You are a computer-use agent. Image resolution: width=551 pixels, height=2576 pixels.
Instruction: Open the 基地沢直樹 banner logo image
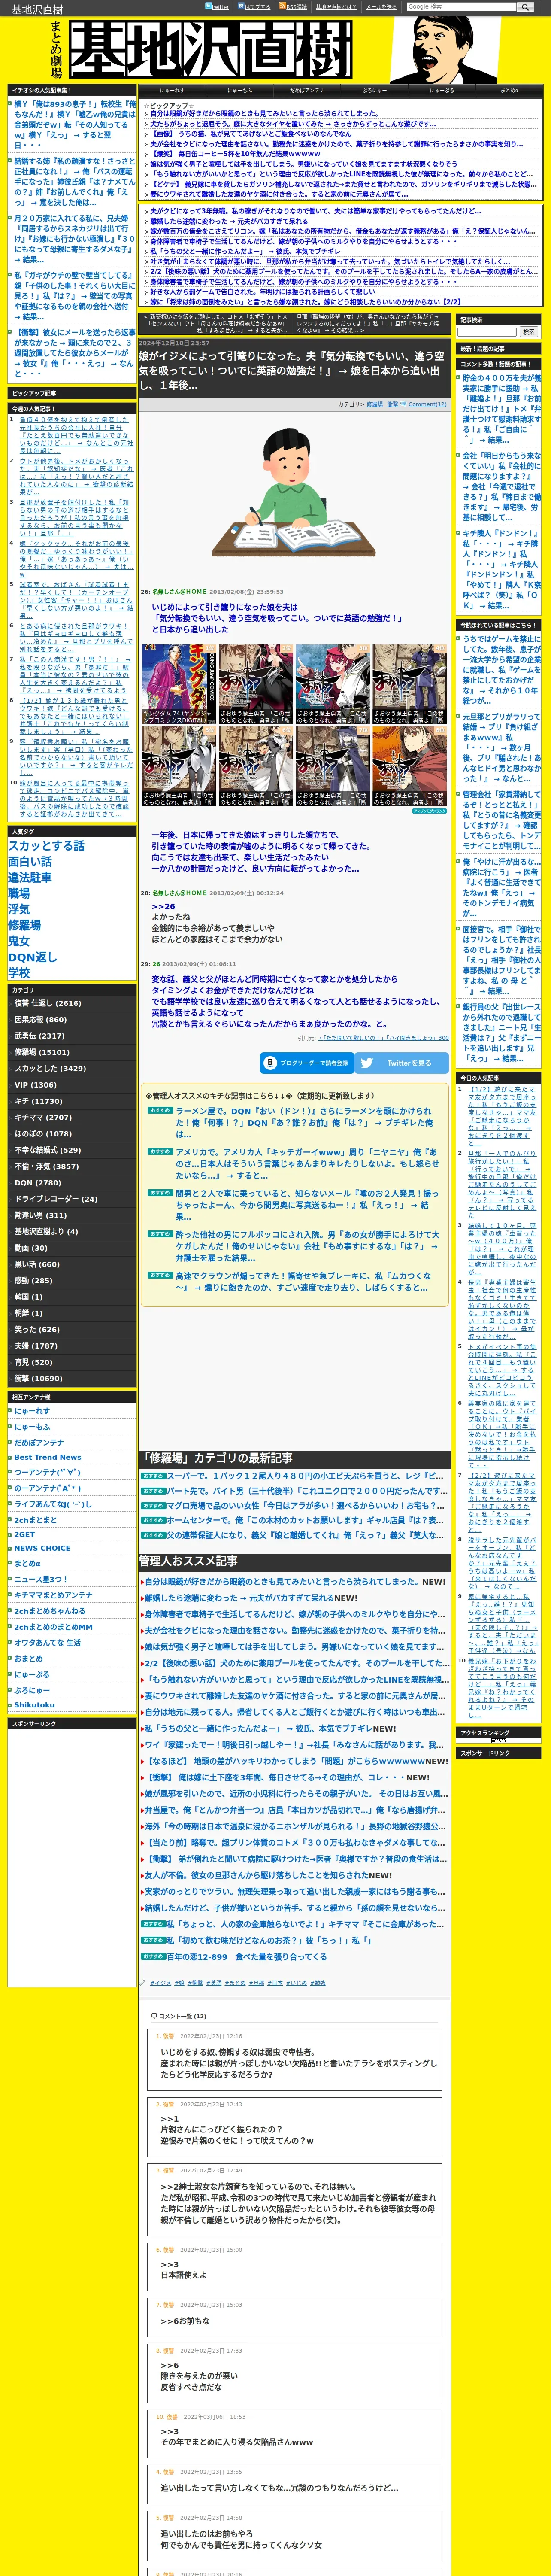point(210,50)
